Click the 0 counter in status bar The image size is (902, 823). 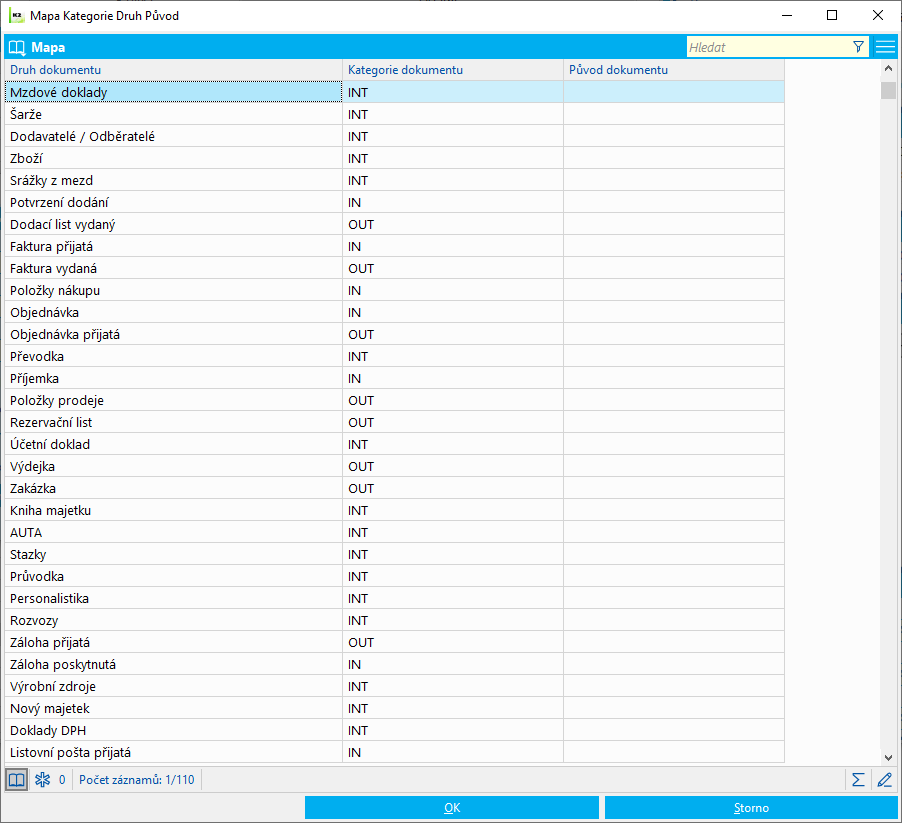tap(62, 780)
